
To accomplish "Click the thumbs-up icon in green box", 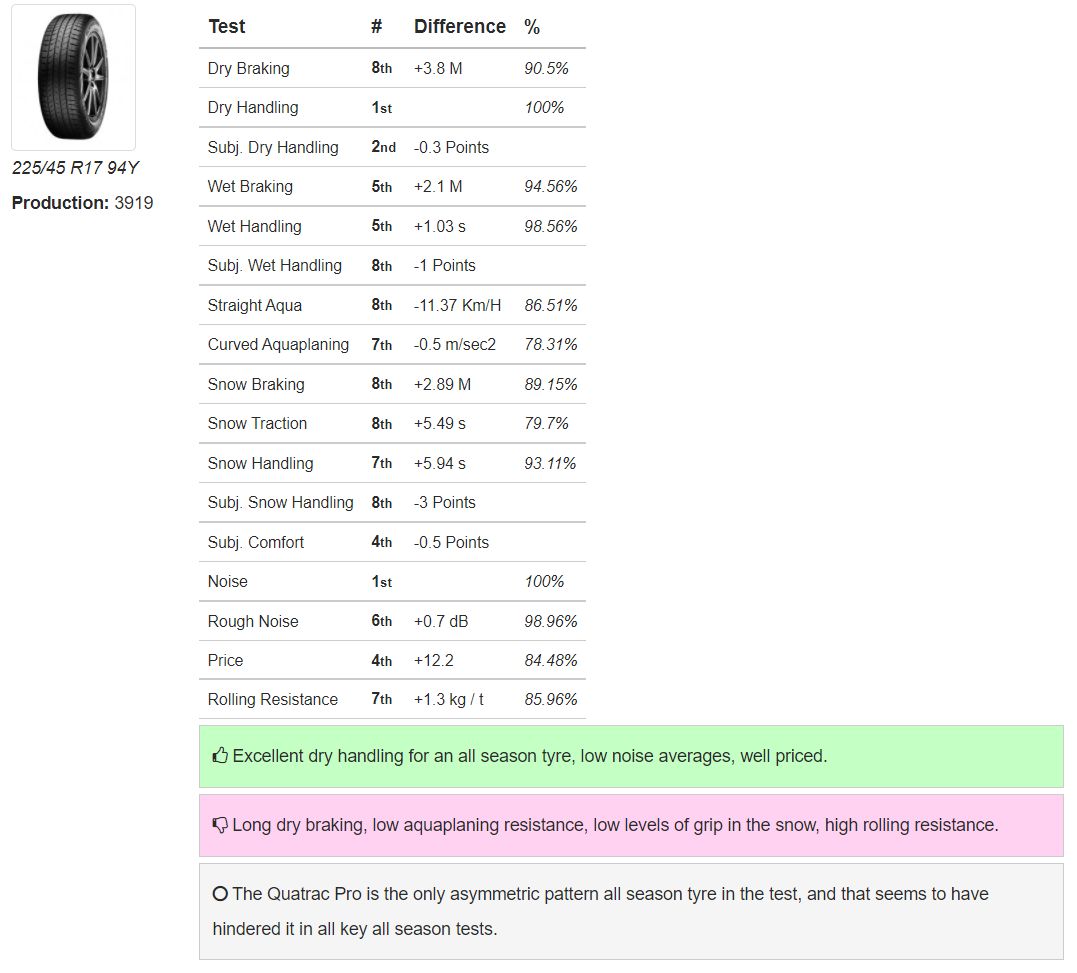I will [220, 756].
